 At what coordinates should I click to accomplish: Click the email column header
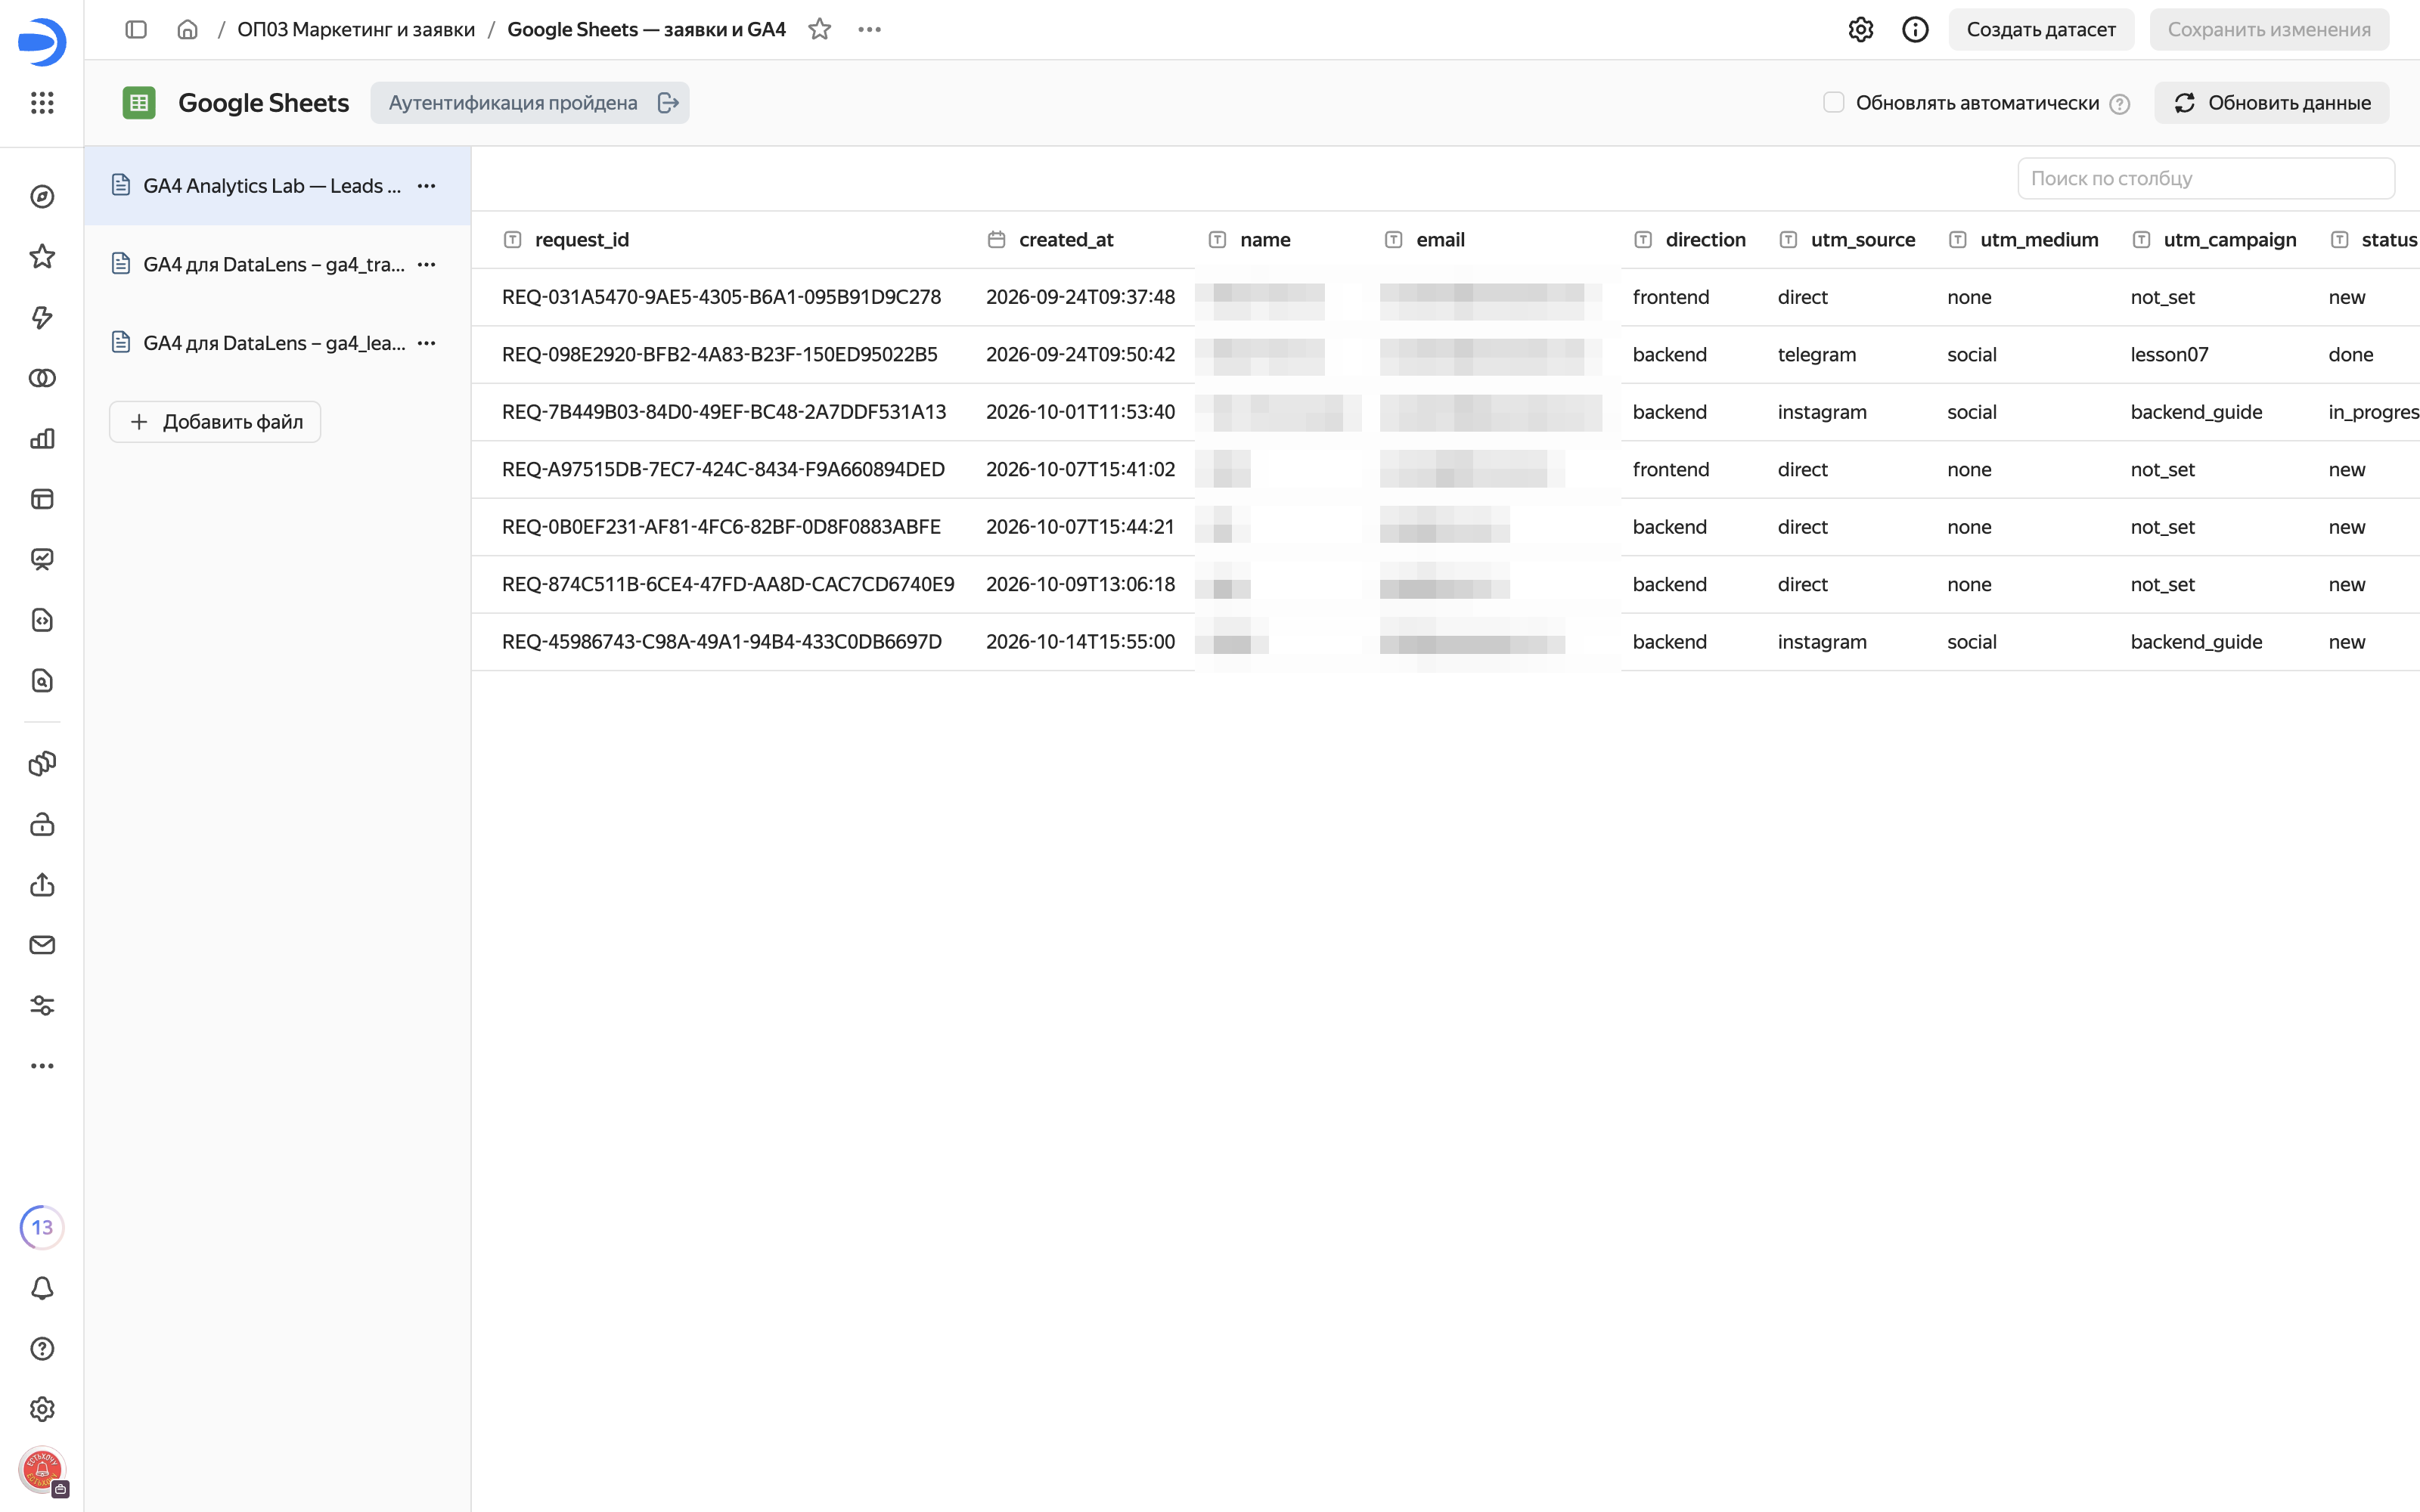click(x=1439, y=239)
